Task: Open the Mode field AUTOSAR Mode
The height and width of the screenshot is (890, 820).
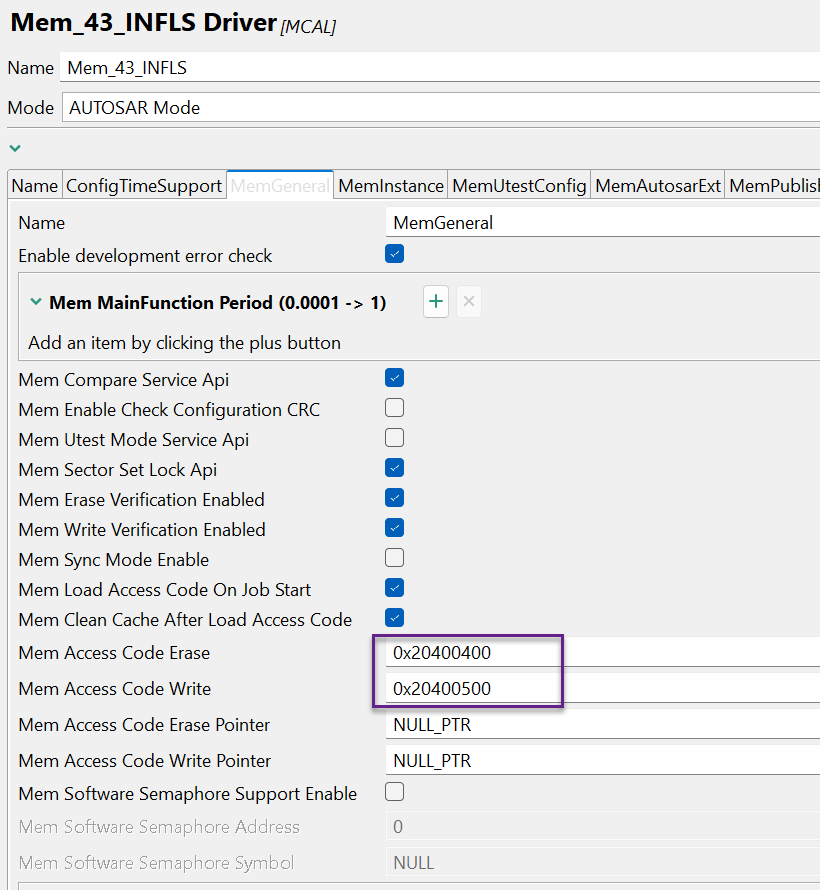Action: (440, 107)
